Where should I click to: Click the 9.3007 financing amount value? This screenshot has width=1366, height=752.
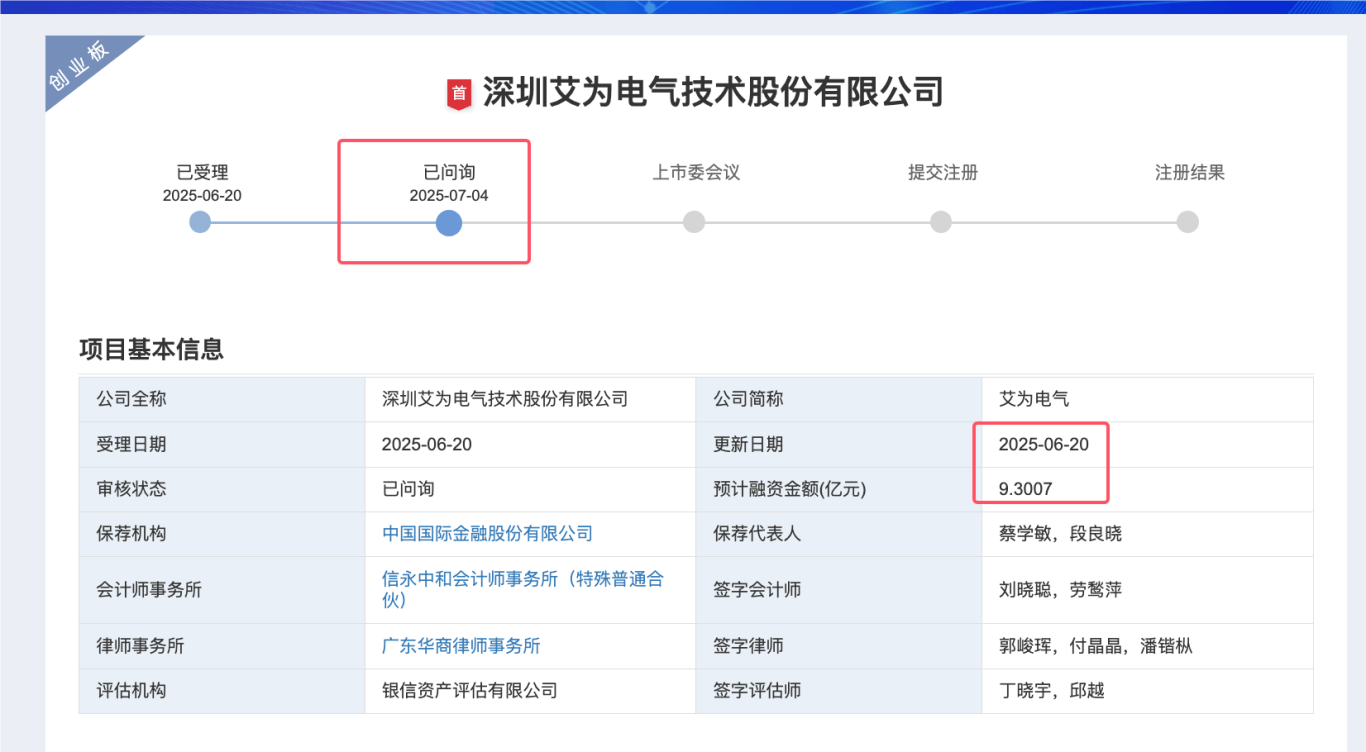coord(1025,489)
